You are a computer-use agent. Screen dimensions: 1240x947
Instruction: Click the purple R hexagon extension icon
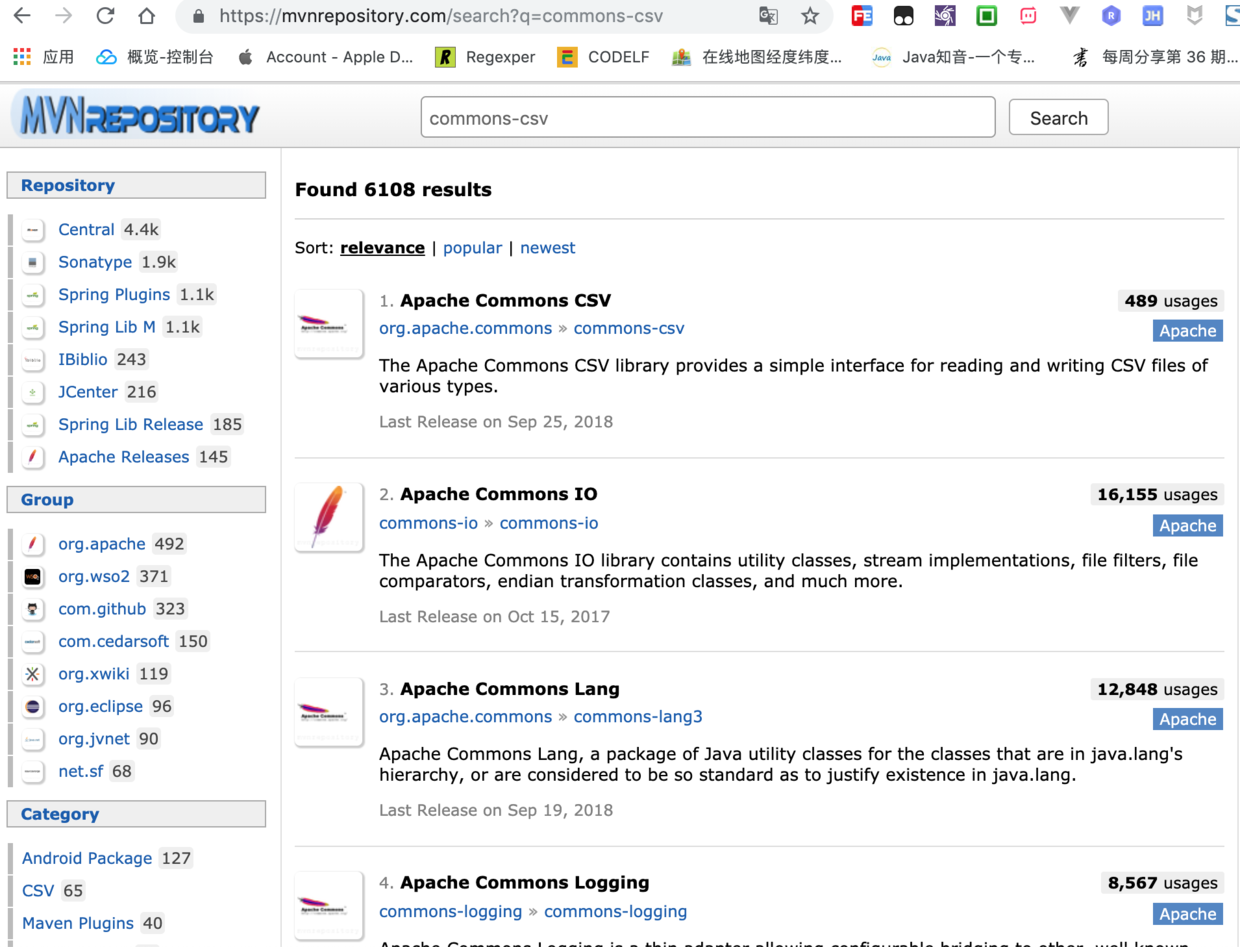(x=1109, y=17)
